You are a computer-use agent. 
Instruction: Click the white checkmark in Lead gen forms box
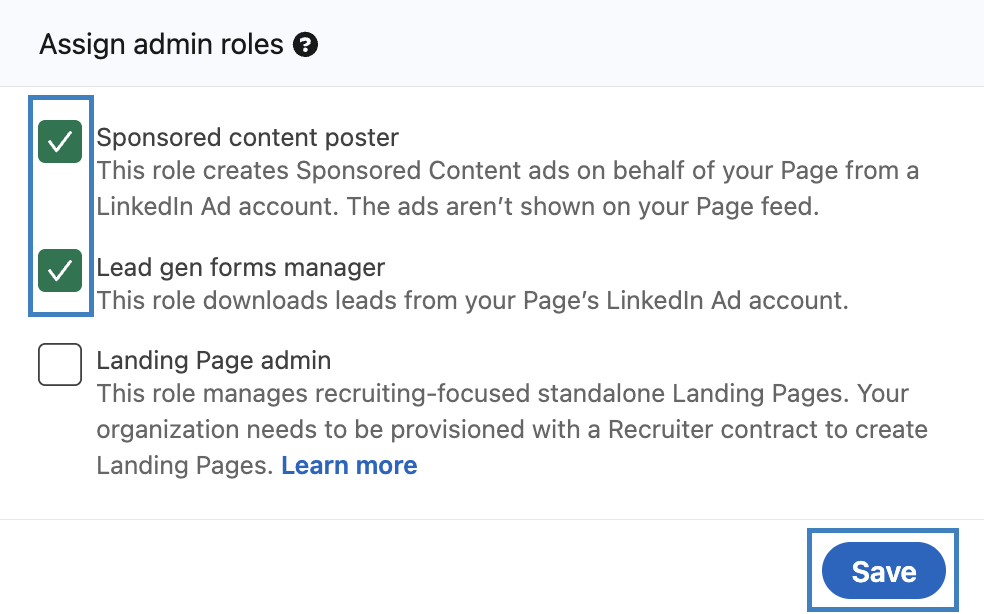(60, 271)
